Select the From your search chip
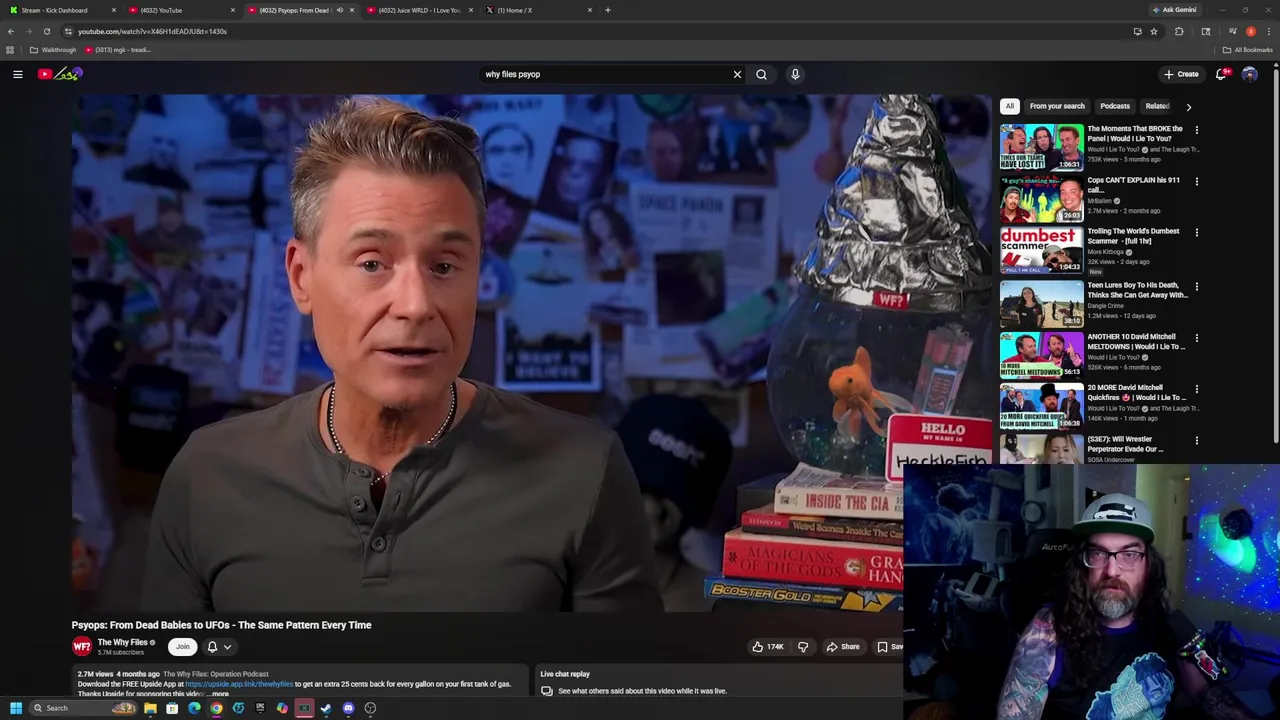The width and height of the screenshot is (1280, 720). click(1057, 106)
